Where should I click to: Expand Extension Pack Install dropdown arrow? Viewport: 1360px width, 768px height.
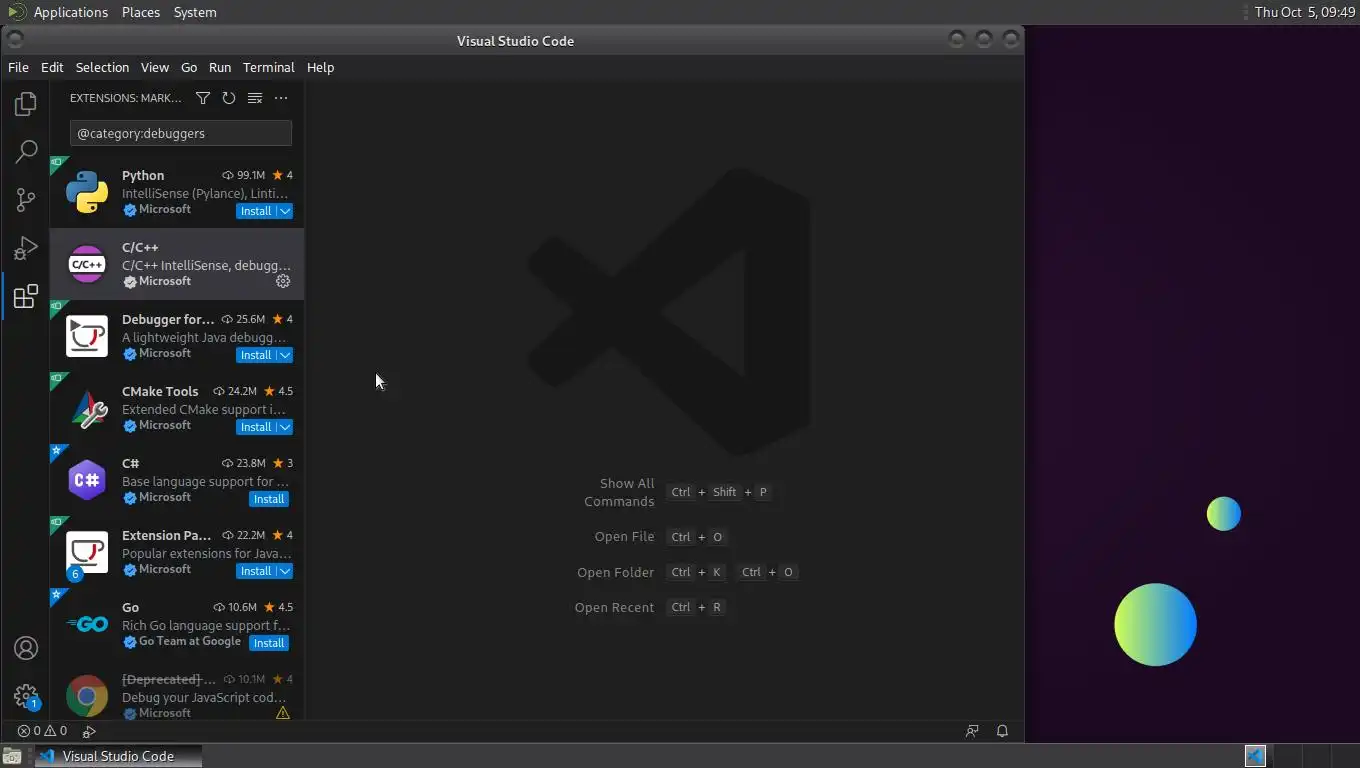285,571
